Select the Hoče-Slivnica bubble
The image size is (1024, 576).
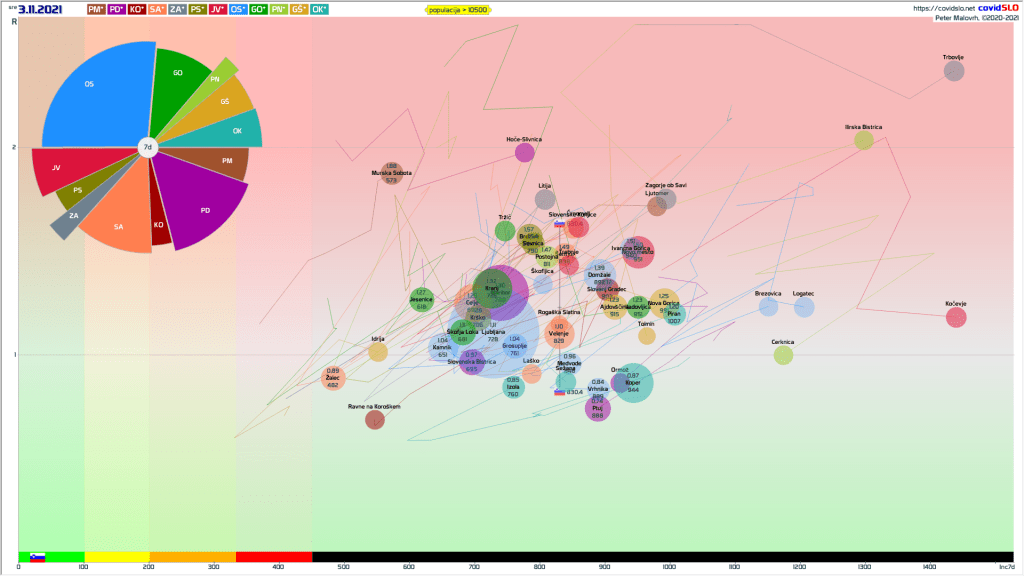point(524,152)
